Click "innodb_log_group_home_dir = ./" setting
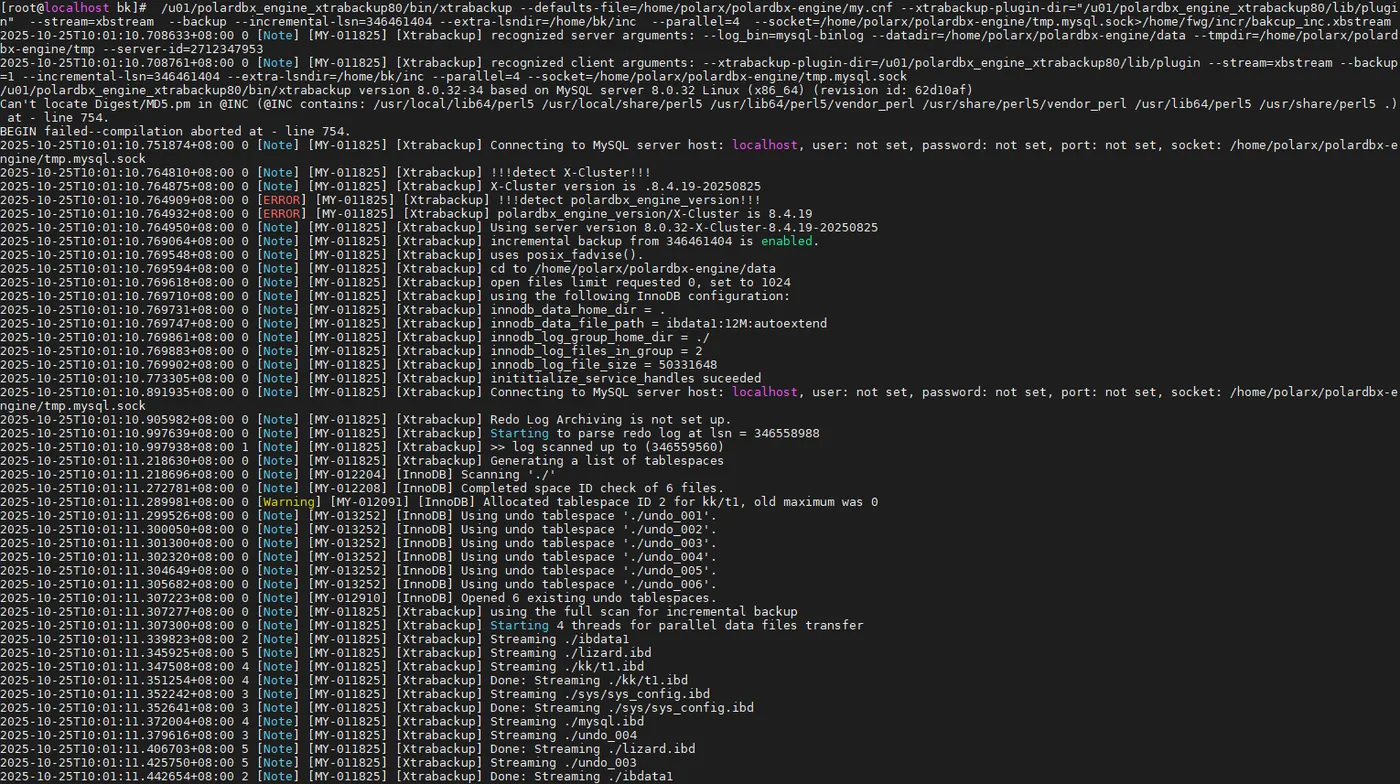 pos(600,337)
